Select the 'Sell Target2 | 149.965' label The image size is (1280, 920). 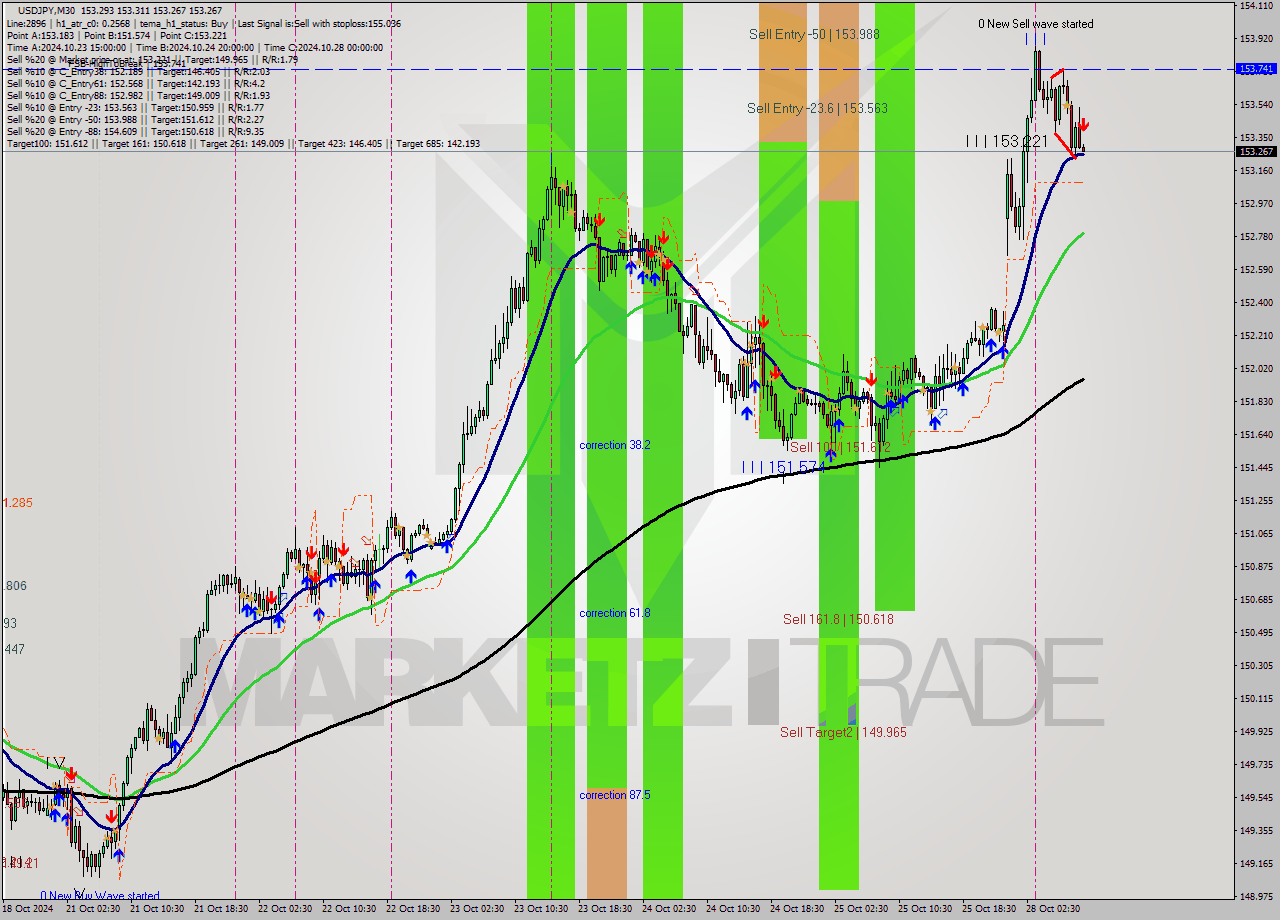tap(843, 732)
